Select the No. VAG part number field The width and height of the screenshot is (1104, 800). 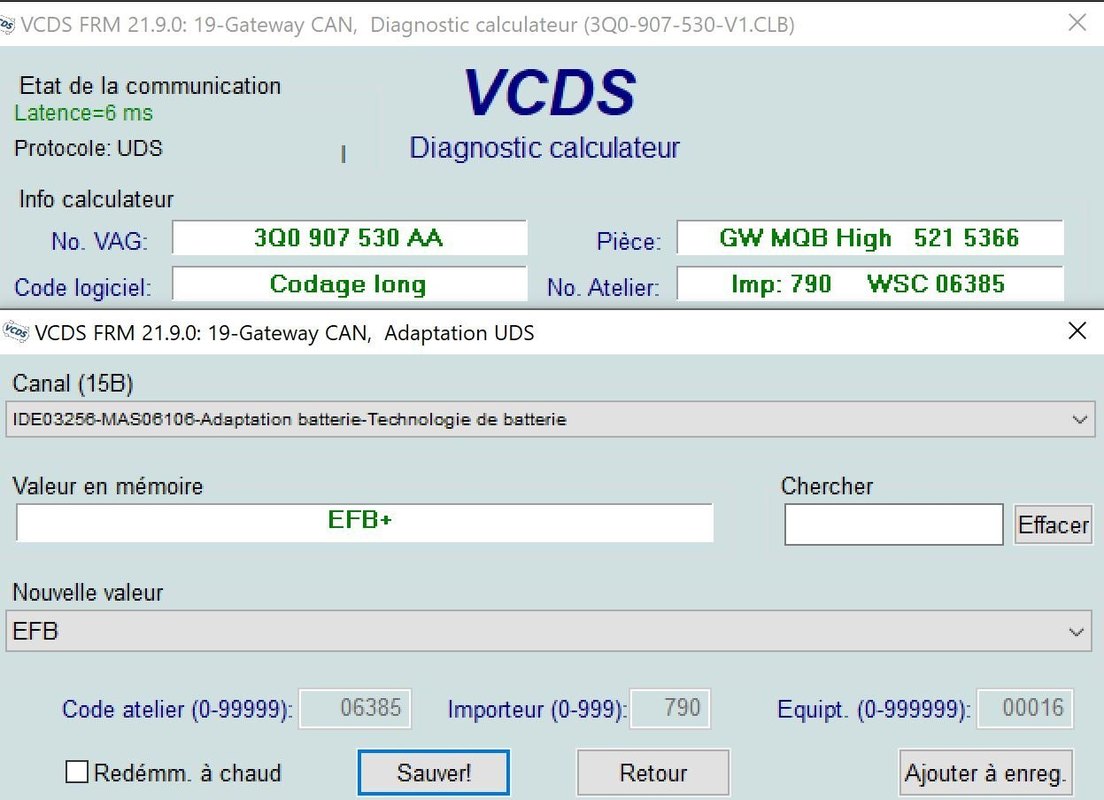pos(349,238)
